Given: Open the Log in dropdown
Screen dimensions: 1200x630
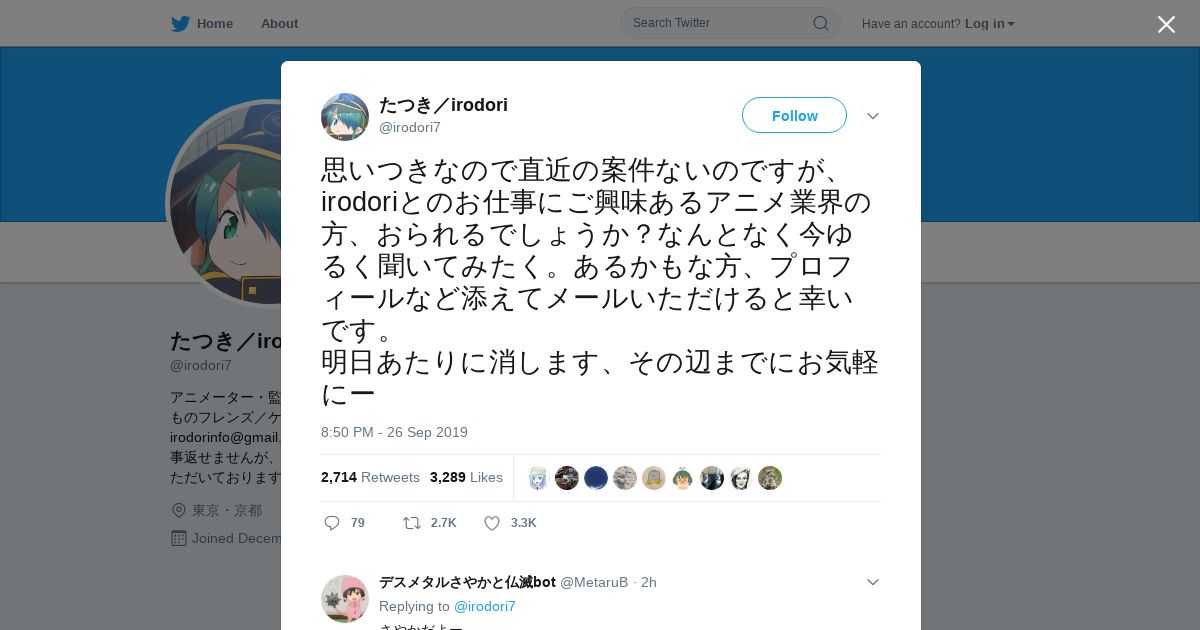Looking at the screenshot, I should 990,23.
